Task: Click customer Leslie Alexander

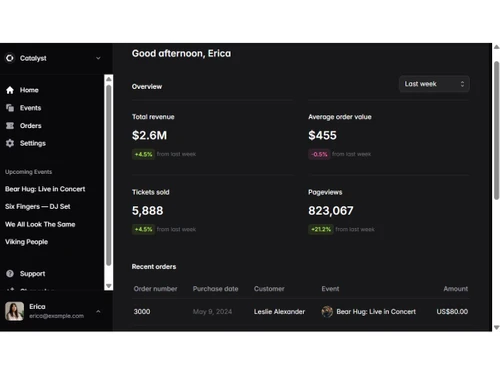Action: pos(279,312)
